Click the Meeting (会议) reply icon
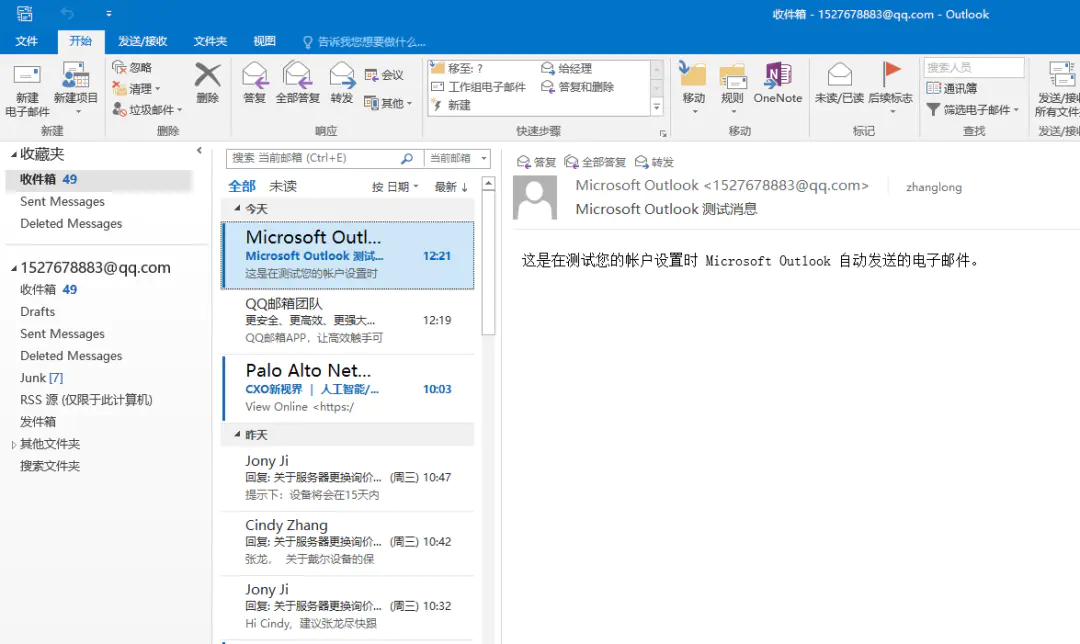 (384, 74)
